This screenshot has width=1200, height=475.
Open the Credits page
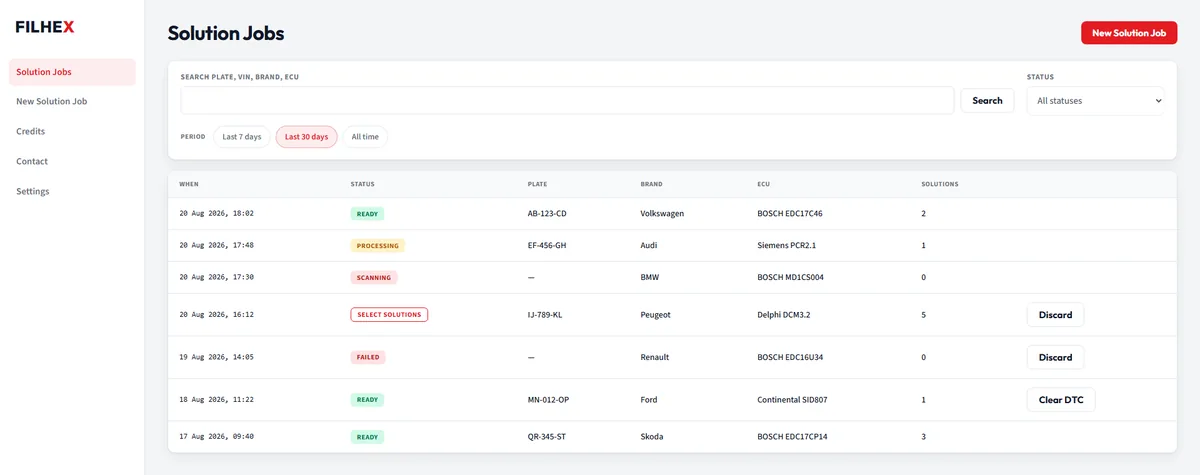pyautogui.click(x=72, y=131)
